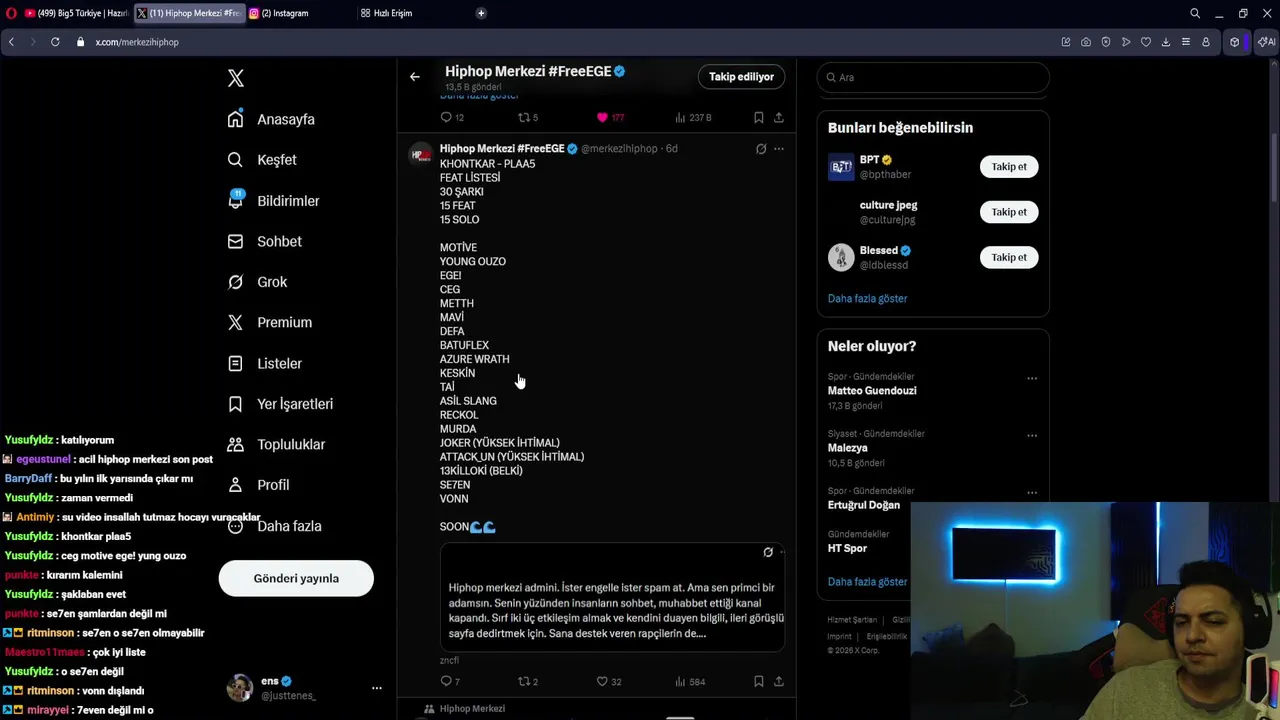The image size is (1280, 720).
Task: Open Ertuğrul Doğan trend
Action: pyautogui.click(x=863, y=505)
